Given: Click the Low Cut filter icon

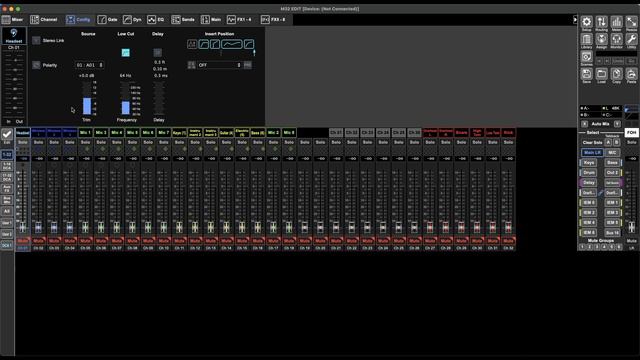Looking at the screenshot, I should pyautogui.click(x=126, y=53).
